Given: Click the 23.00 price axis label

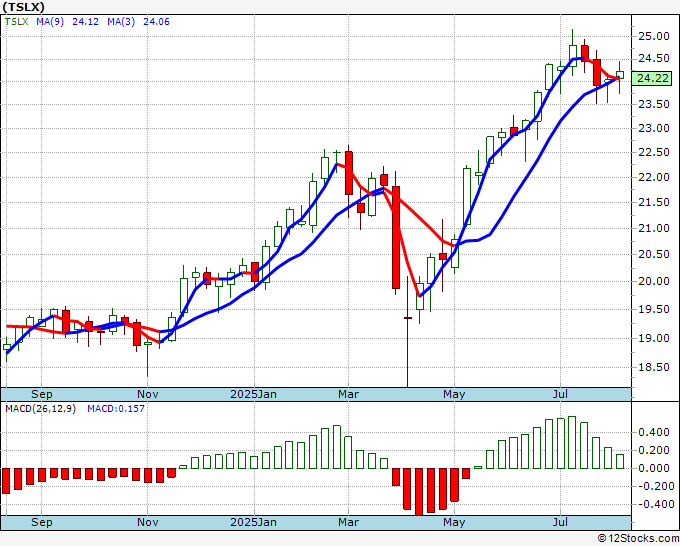Looking at the screenshot, I should pyautogui.click(x=654, y=128).
